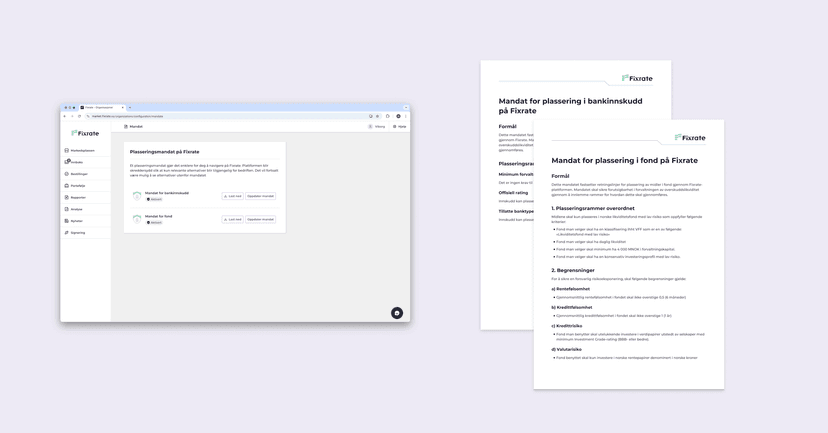Go to Bestillinger in the sidebar

79,174
